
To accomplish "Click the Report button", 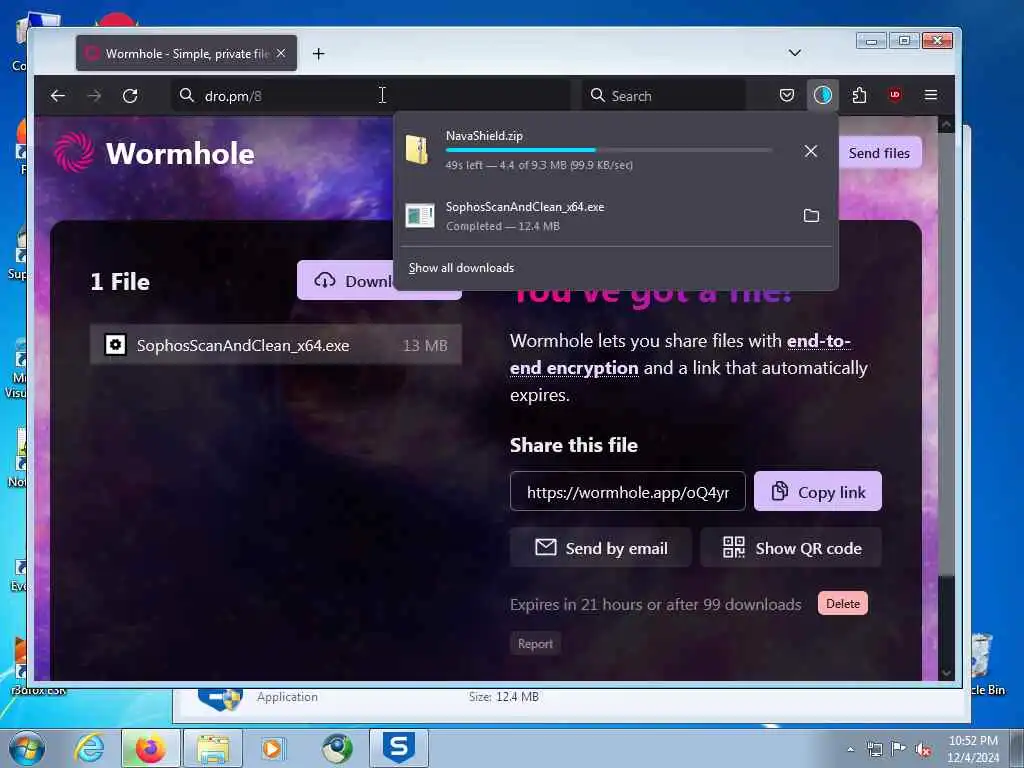I will click(535, 643).
